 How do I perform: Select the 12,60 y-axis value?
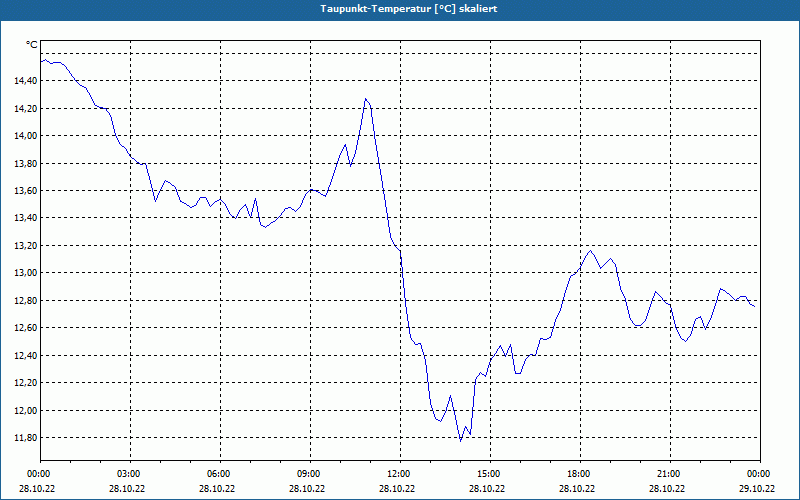click(25, 328)
